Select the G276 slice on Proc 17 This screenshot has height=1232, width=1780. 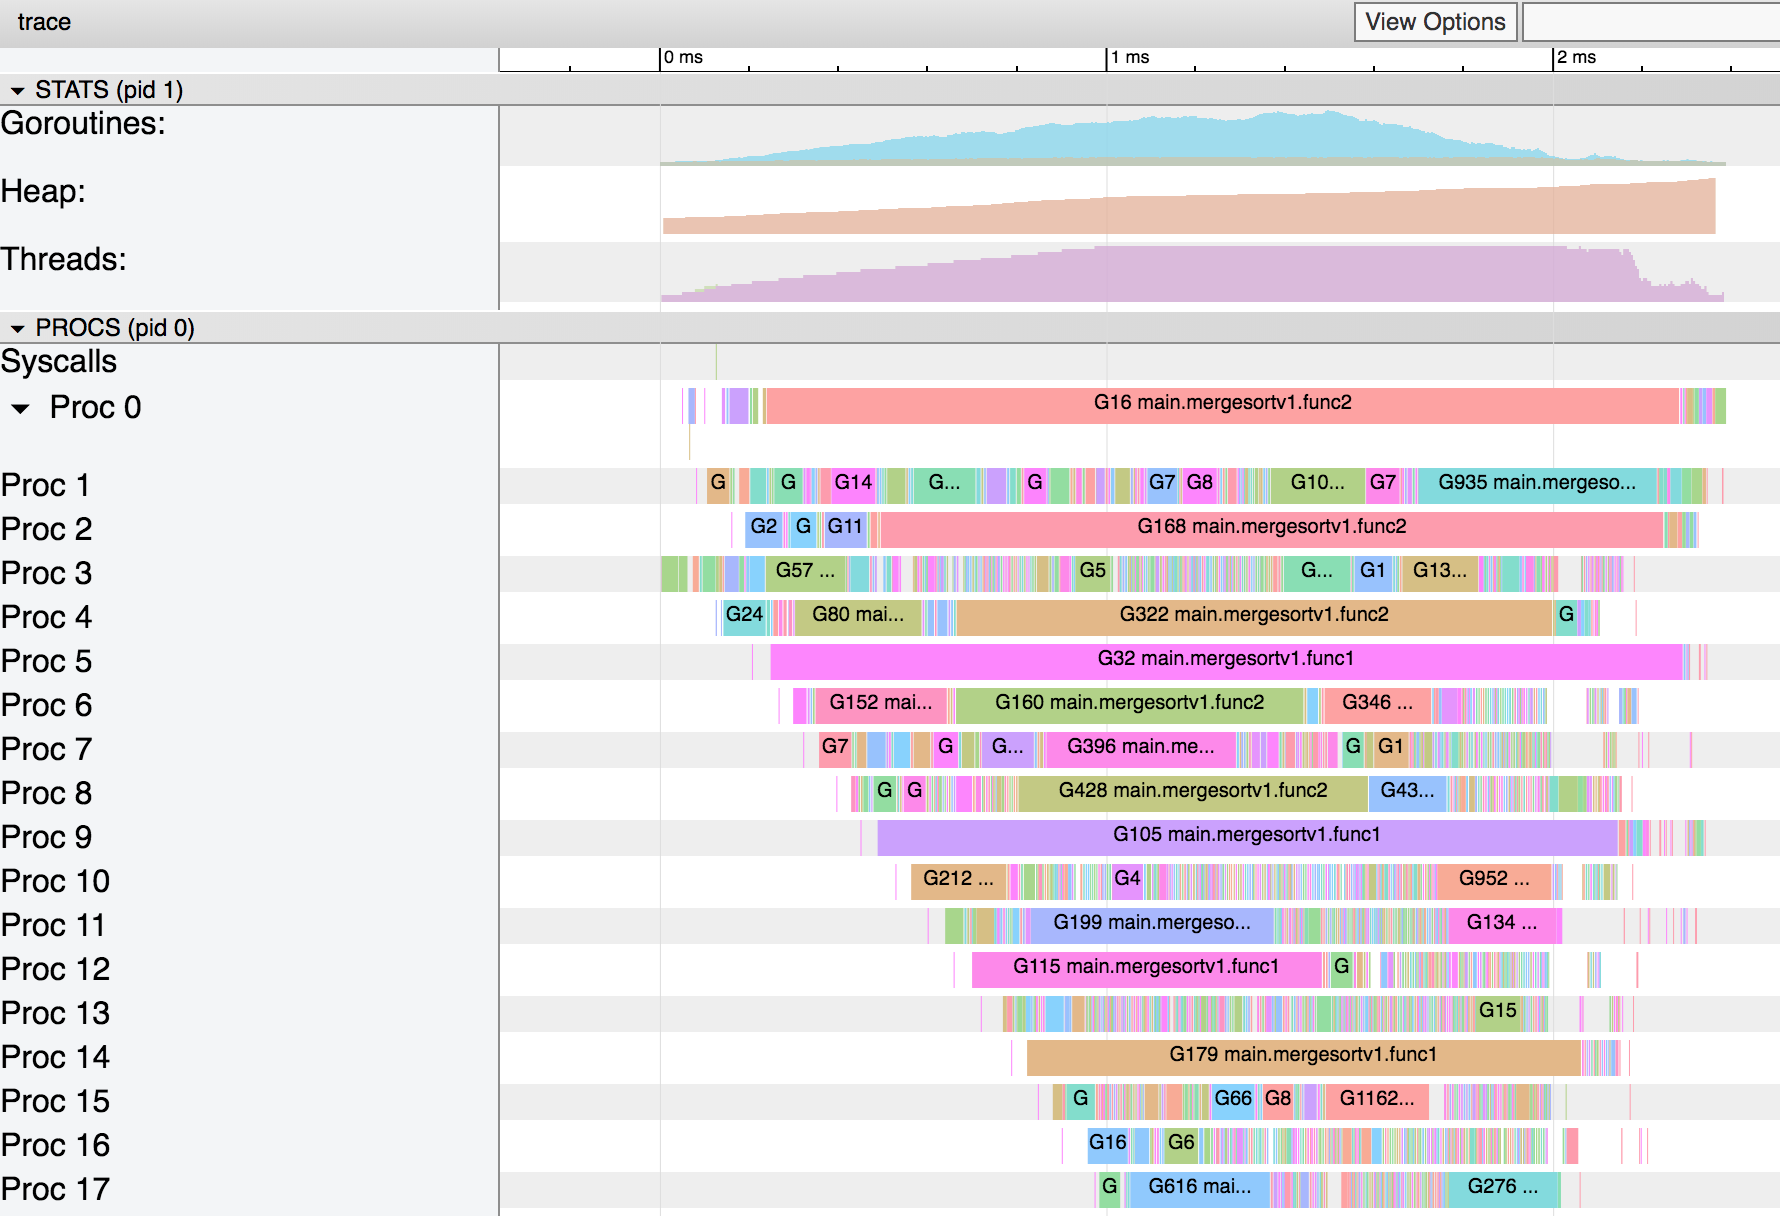[1503, 1189]
